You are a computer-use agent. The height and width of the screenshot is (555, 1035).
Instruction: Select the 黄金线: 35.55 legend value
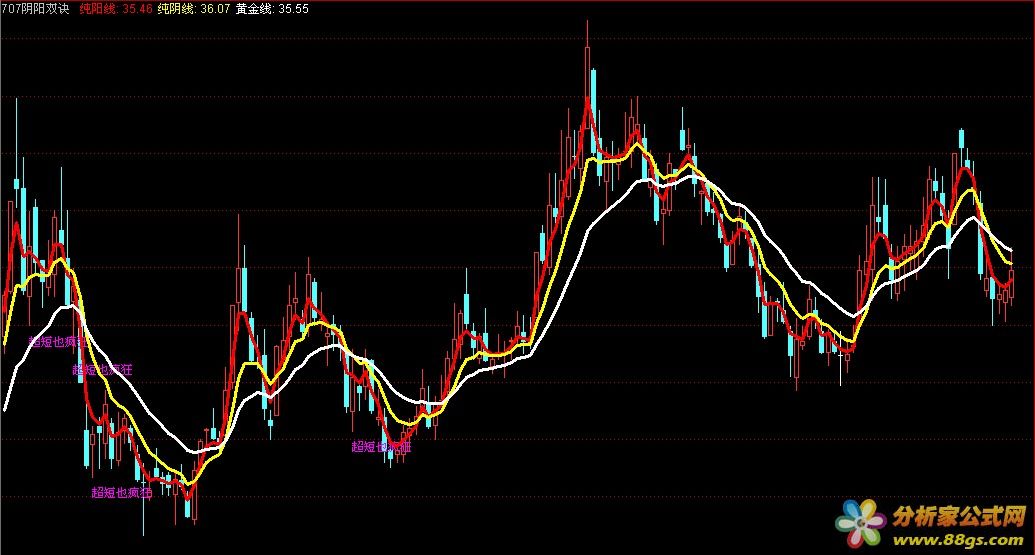click(272, 9)
